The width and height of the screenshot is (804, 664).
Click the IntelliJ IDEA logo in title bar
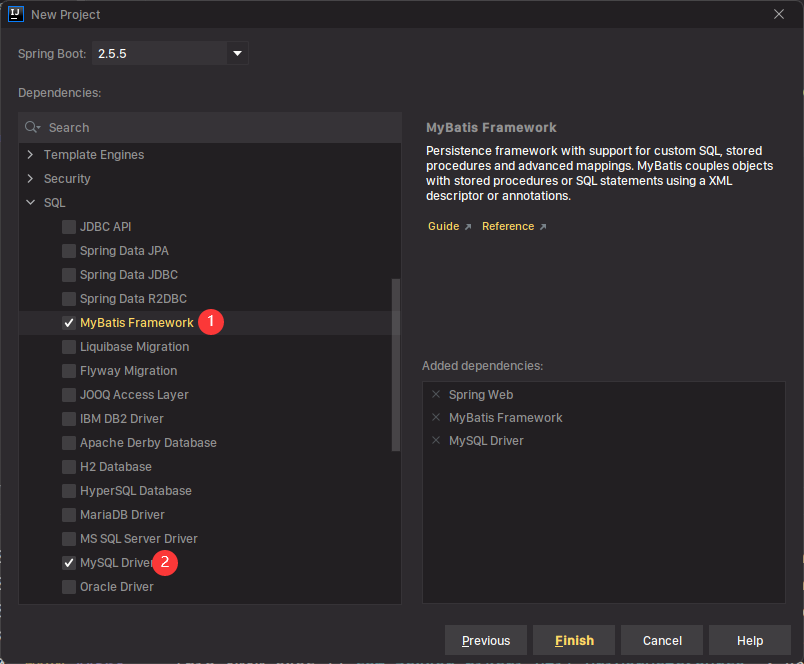point(16,14)
